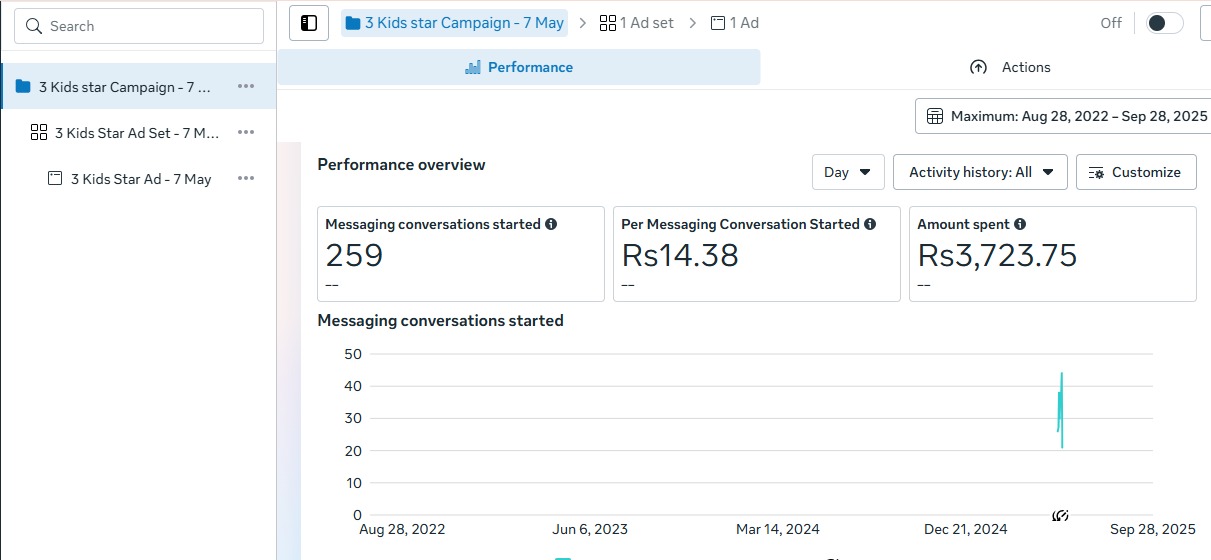
Task: Click info icon beside Amount spent
Action: 1020,225
